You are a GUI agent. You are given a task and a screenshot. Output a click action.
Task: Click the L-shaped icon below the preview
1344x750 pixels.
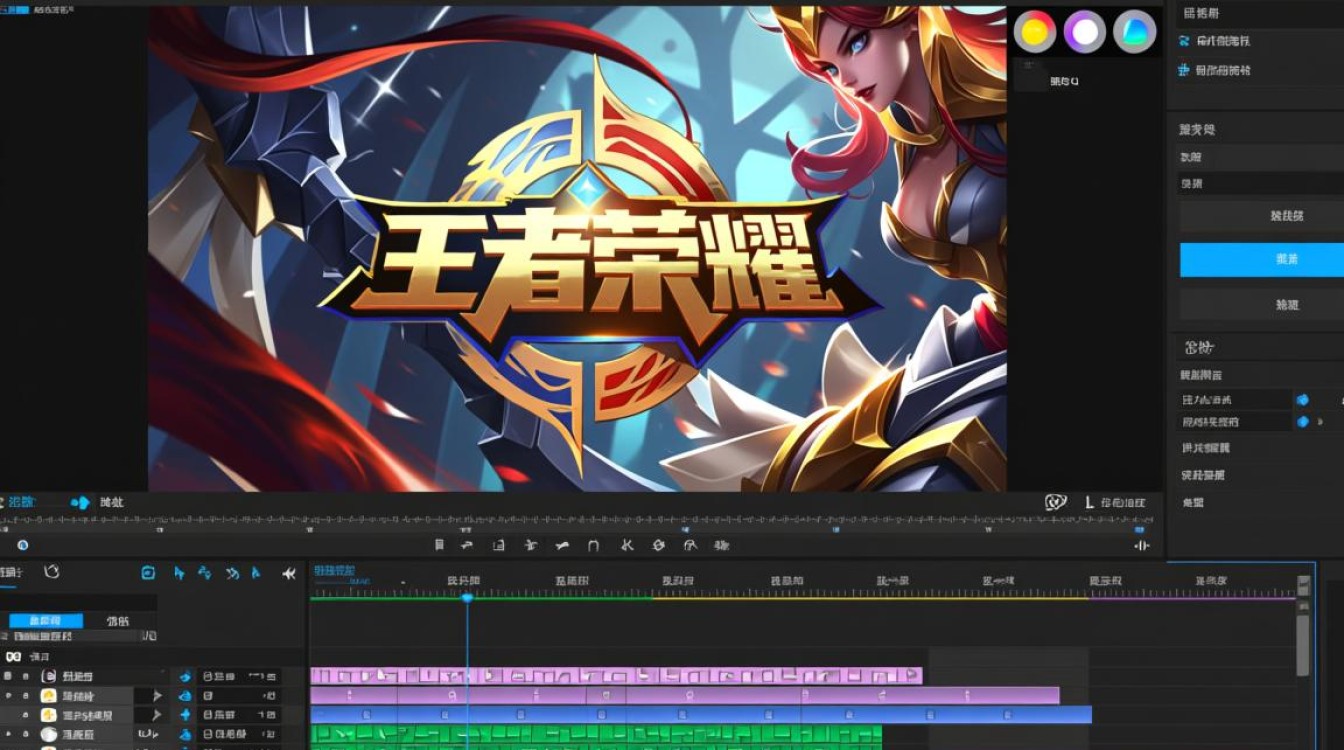[x=1089, y=503]
